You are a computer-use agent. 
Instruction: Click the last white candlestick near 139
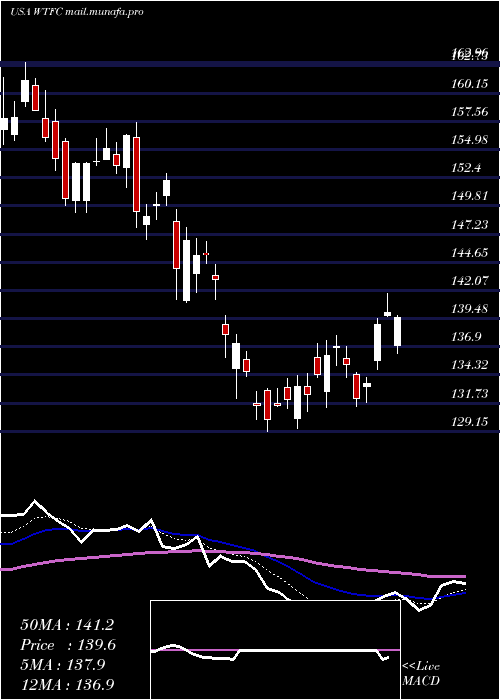pos(397,331)
